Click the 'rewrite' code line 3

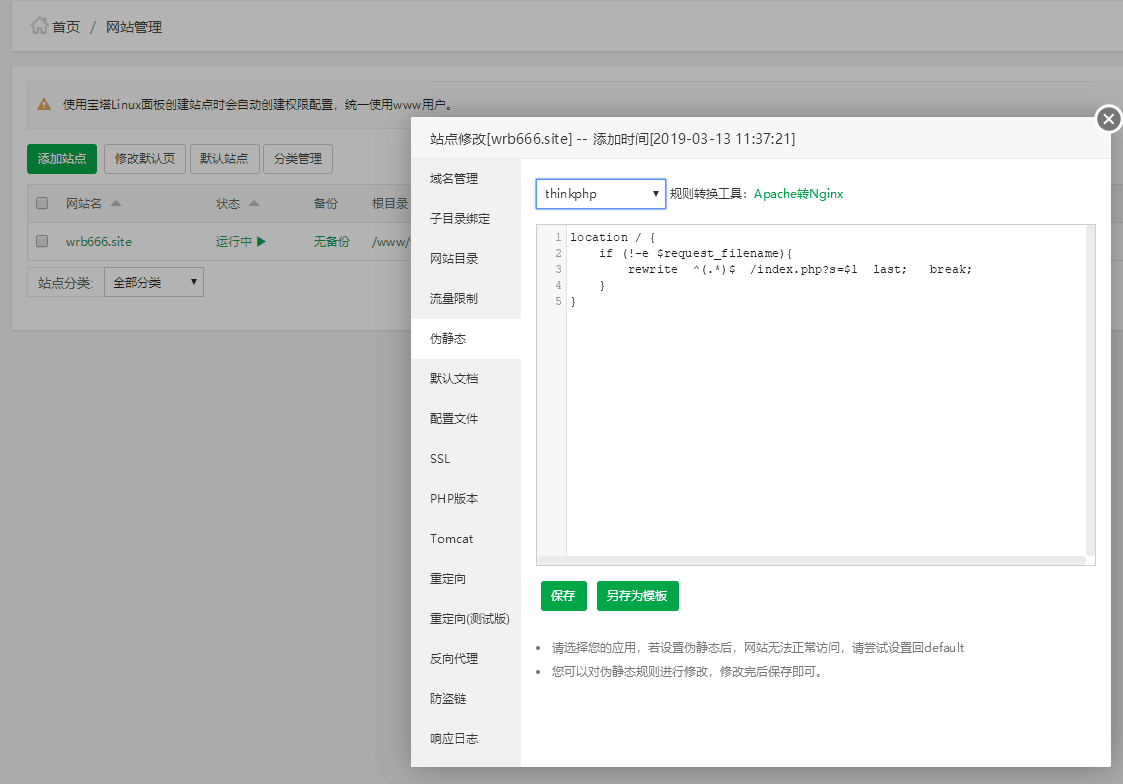[x=799, y=270]
